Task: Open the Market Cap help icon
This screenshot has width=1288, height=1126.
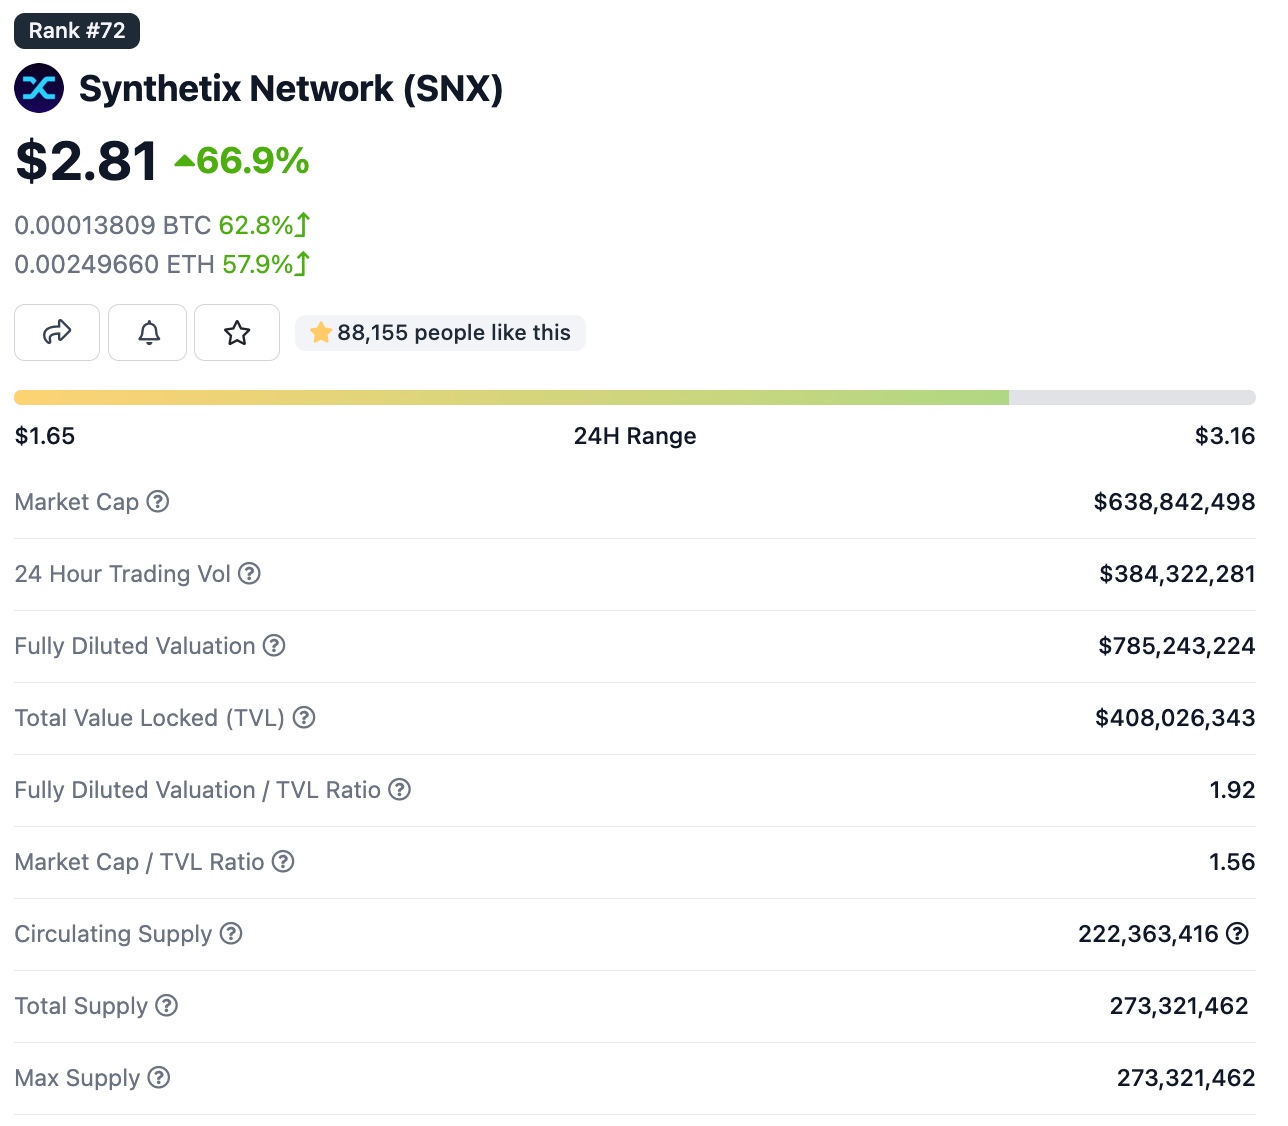Action: [158, 501]
